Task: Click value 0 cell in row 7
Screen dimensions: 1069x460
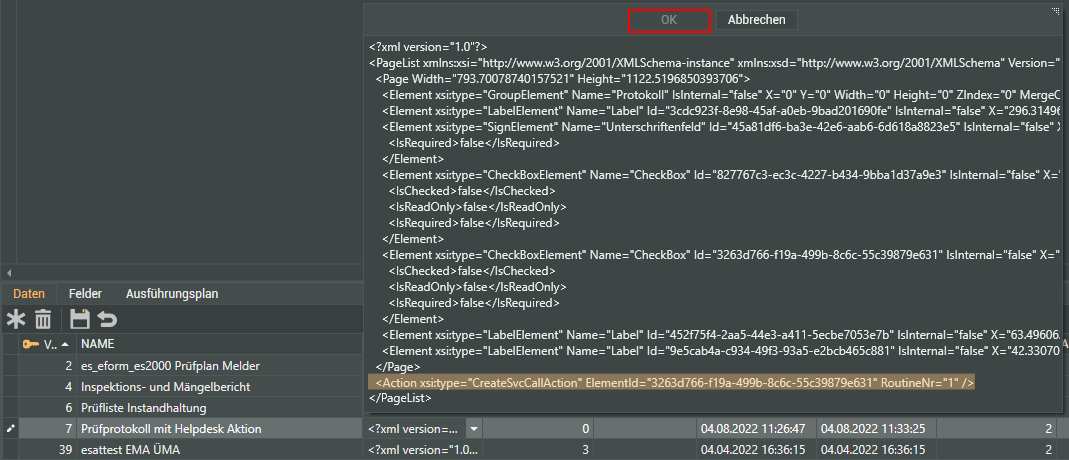Action: [539, 429]
